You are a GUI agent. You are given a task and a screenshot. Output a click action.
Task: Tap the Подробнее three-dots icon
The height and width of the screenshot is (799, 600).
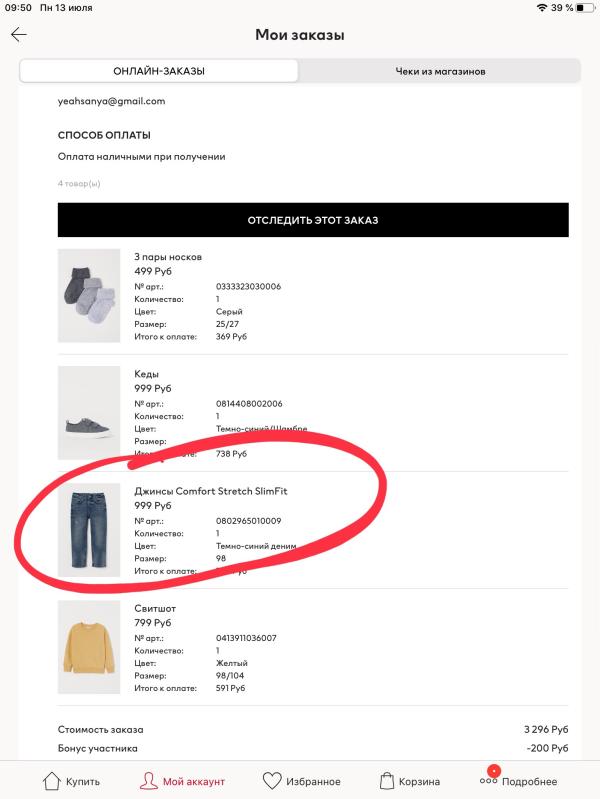[x=488, y=781]
